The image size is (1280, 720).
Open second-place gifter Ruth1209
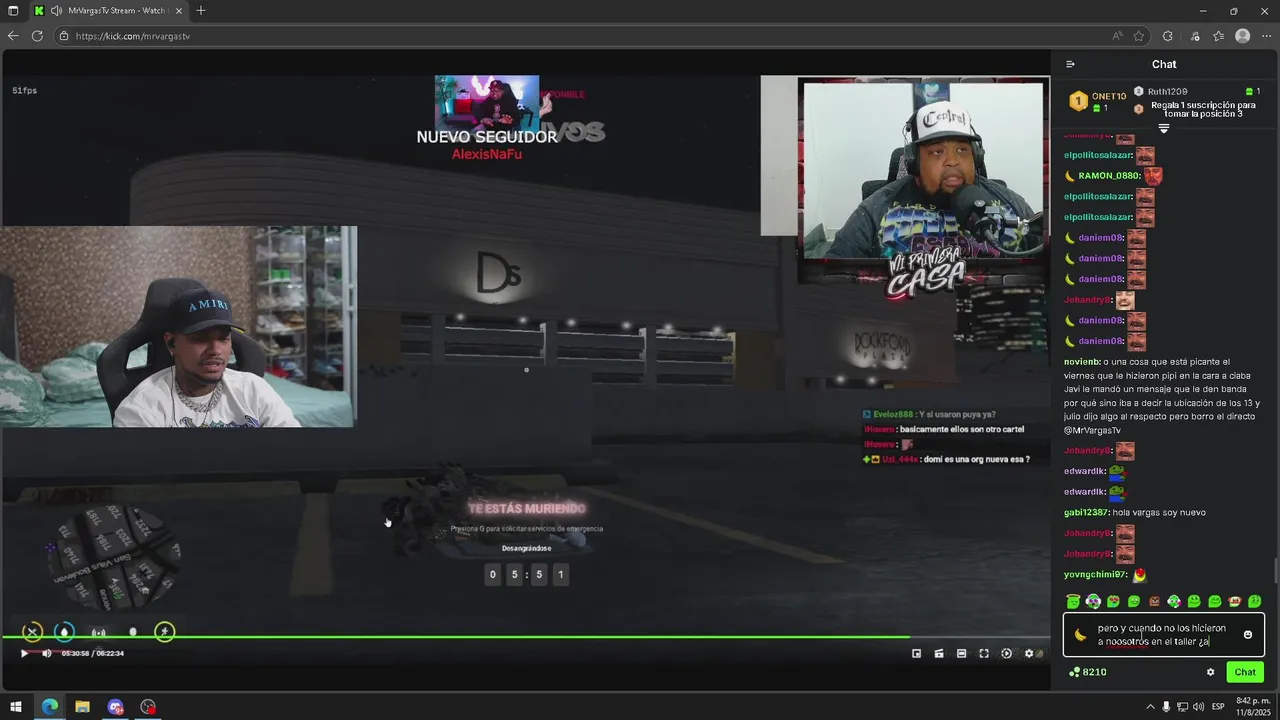click(x=1168, y=91)
